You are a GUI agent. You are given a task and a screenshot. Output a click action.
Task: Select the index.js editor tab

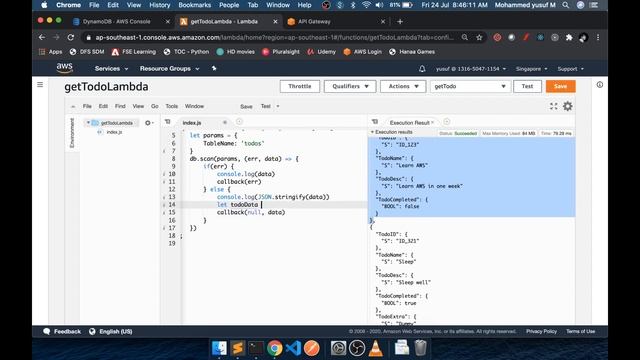point(192,122)
